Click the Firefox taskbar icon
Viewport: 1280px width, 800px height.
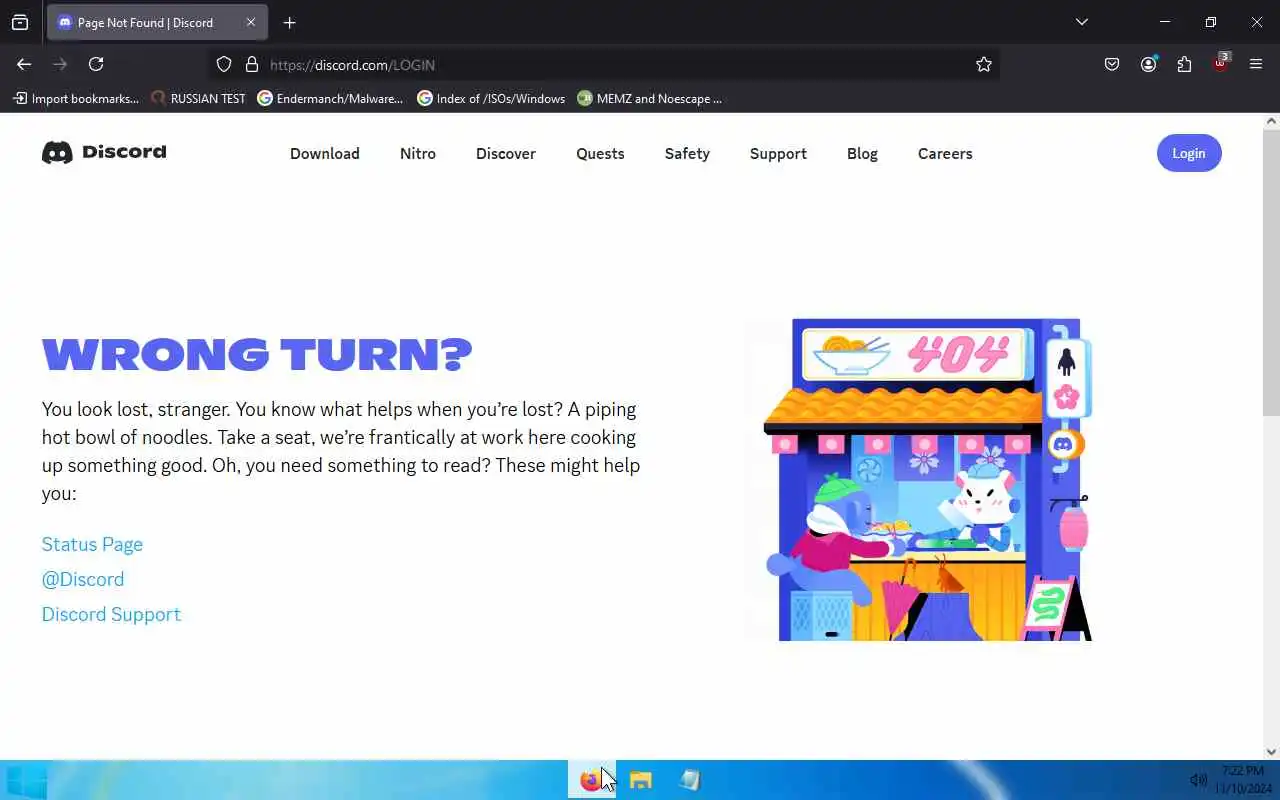(x=592, y=780)
